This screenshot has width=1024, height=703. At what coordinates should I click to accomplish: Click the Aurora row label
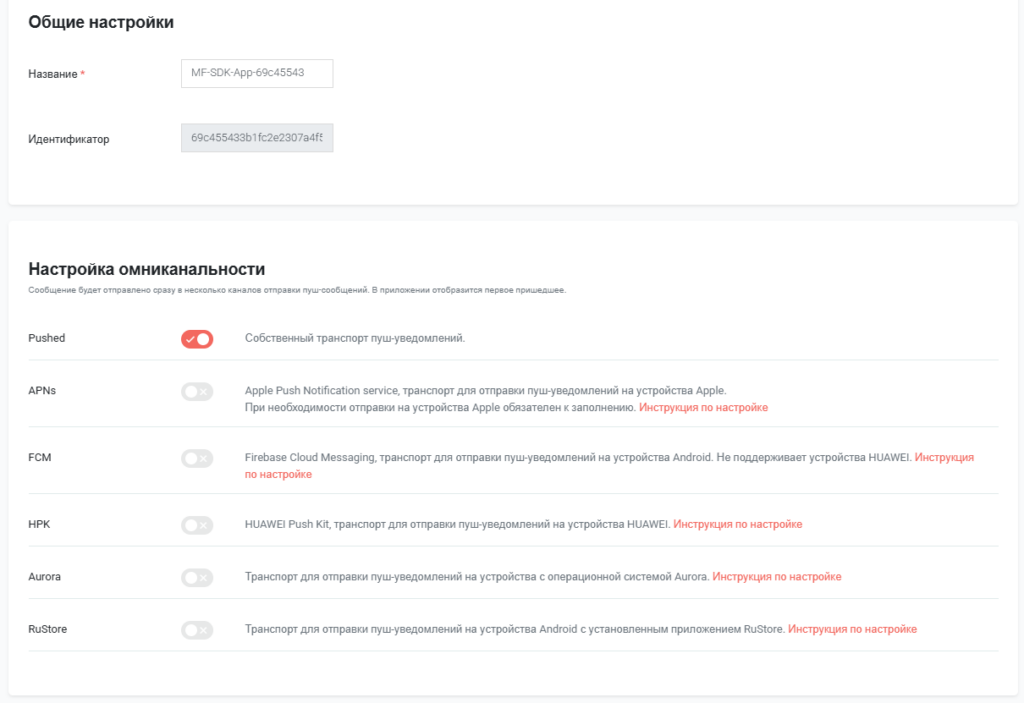tap(45, 576)
